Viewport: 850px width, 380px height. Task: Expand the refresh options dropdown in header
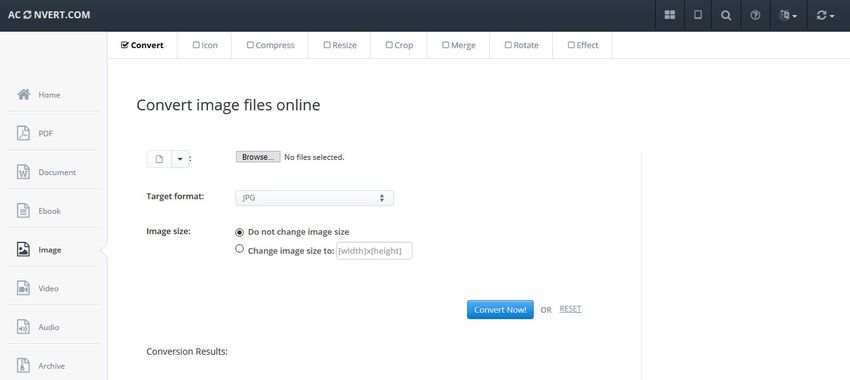[825, 15]
